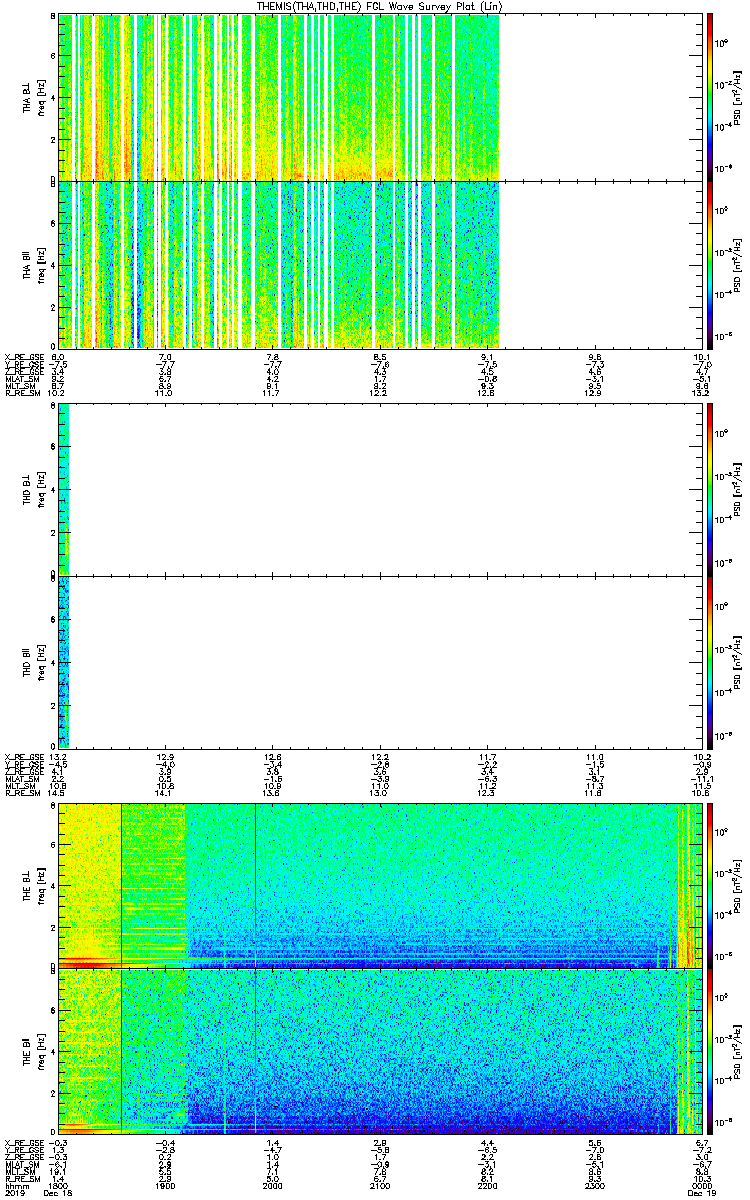
Task: Click the 2300 time tick label
Action: (596, 1186)
